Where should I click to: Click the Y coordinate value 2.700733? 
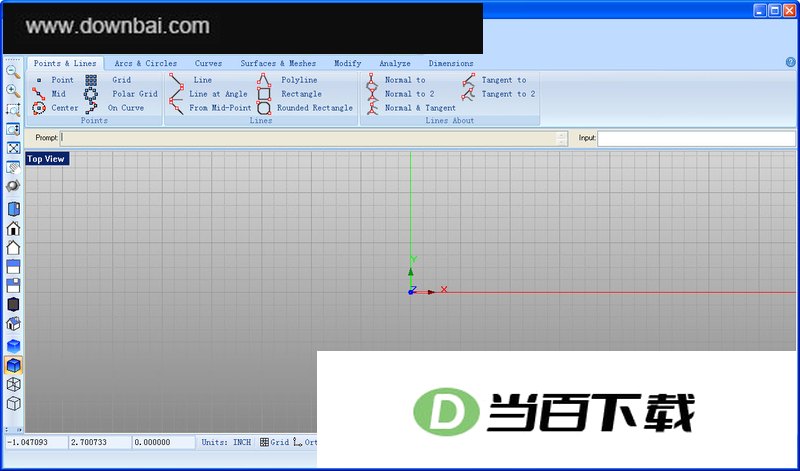tap(99, 442)
